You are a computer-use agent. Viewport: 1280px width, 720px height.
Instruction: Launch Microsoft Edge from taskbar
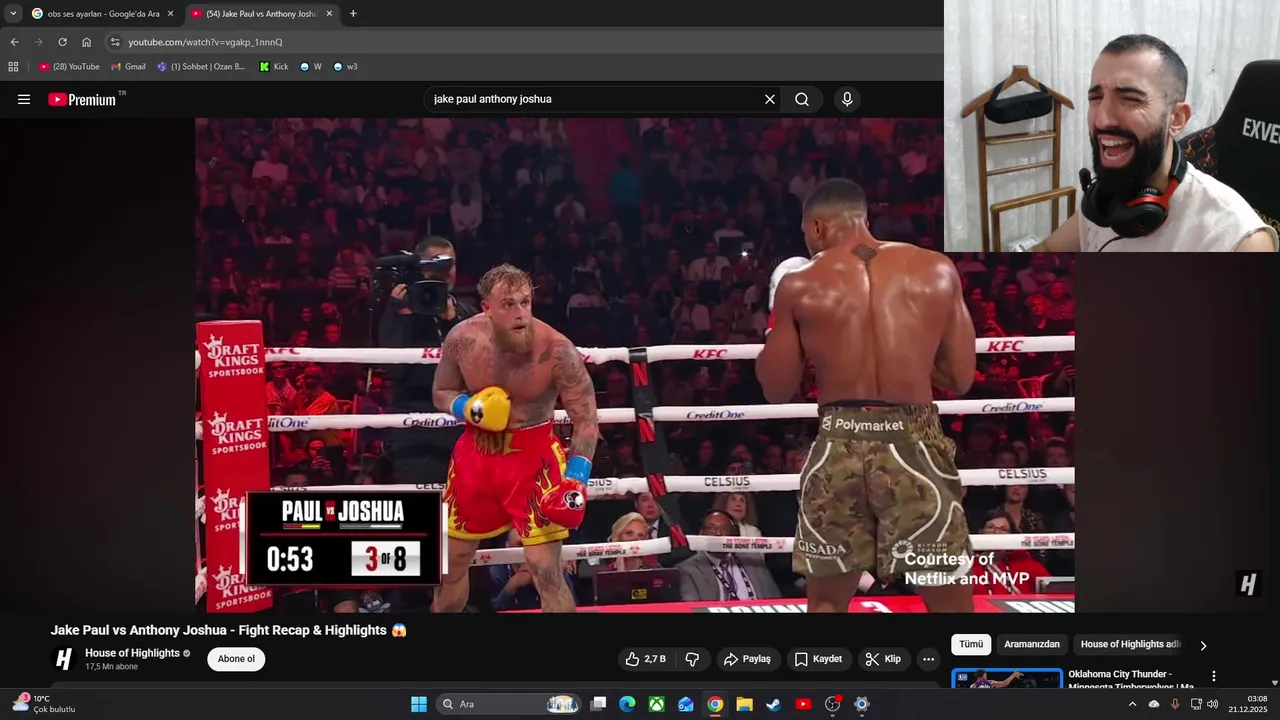(627, 704)
